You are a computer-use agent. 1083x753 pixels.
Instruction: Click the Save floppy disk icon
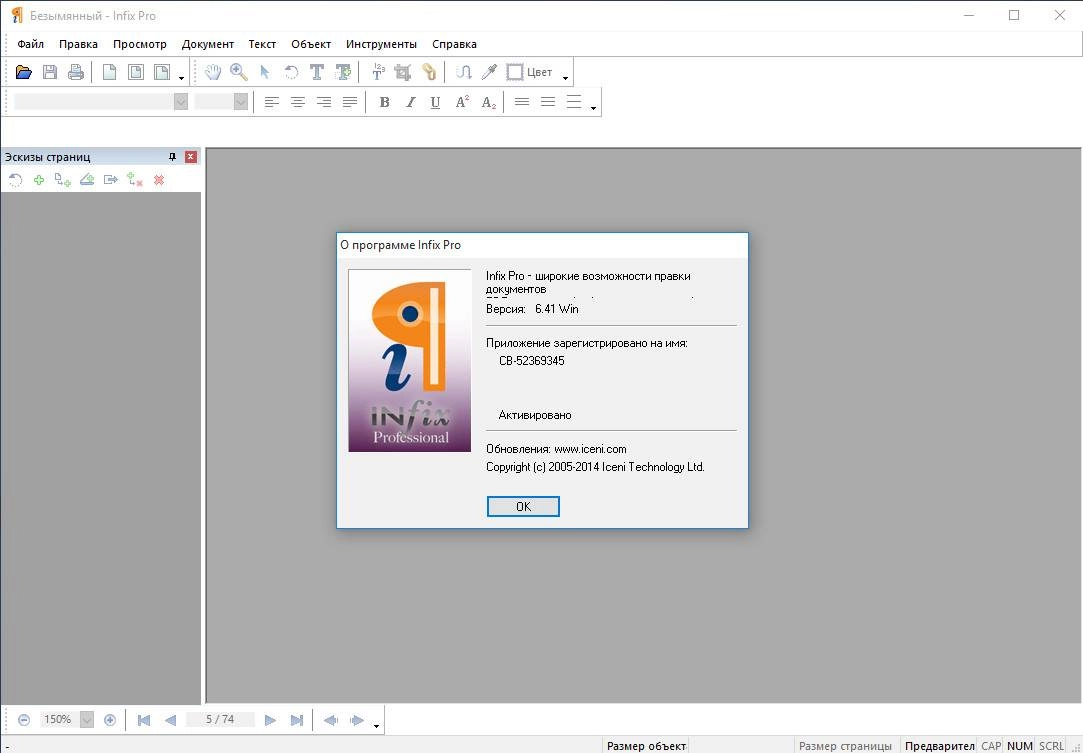point(50,72)
